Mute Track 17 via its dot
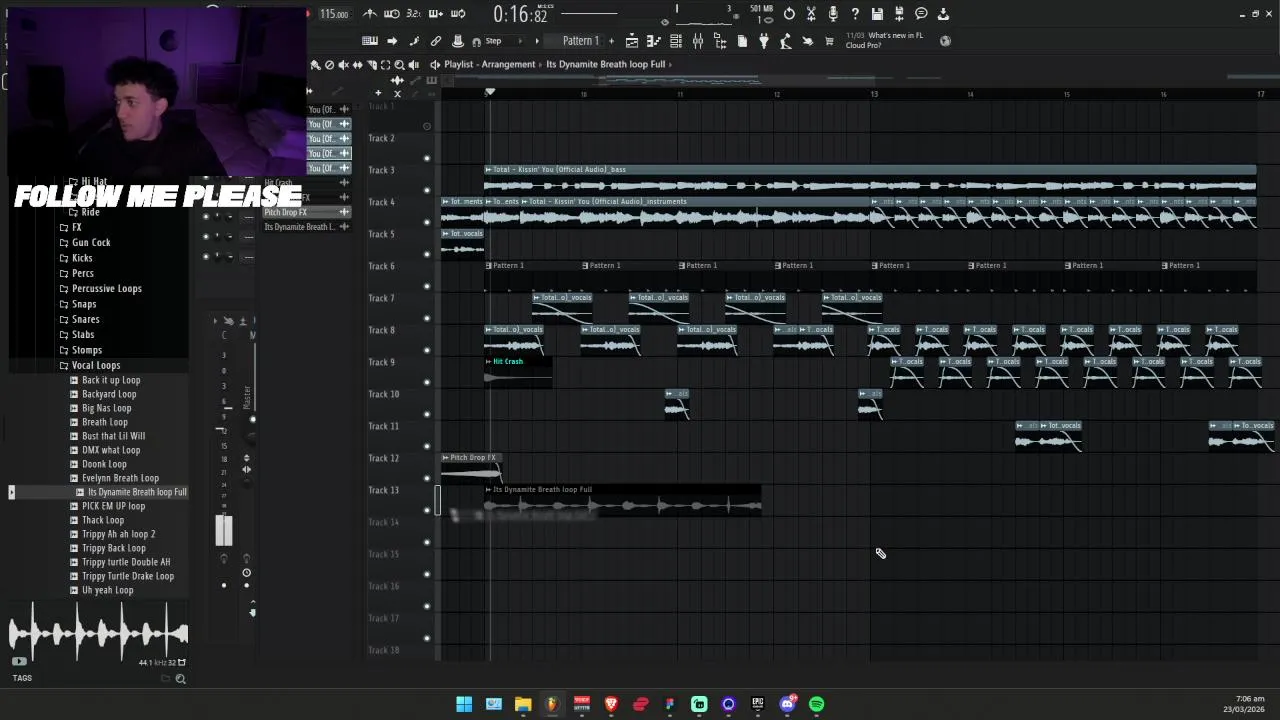This screenshot has width=1280, height=720. (427, 638)
